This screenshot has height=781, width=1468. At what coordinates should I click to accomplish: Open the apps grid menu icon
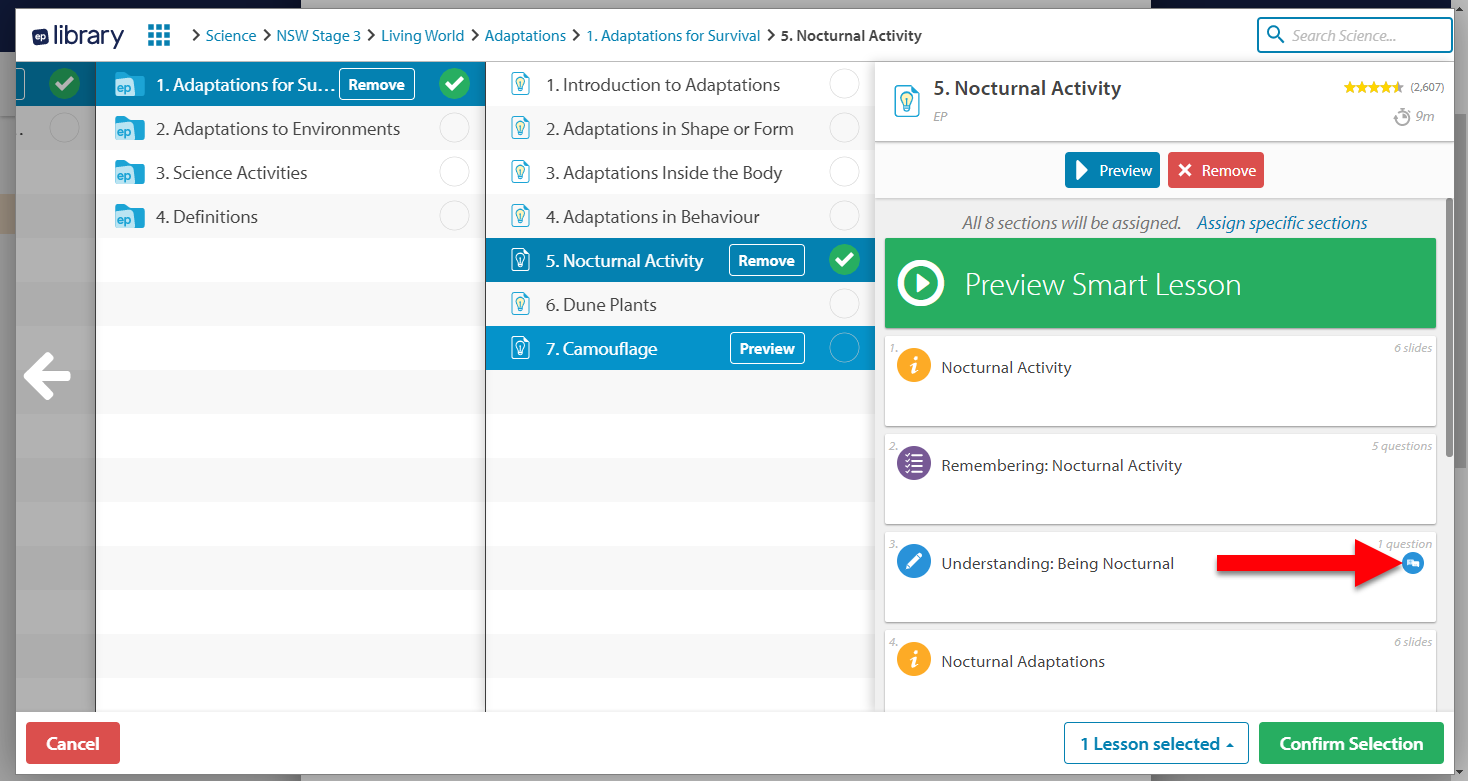click(159, 36)
